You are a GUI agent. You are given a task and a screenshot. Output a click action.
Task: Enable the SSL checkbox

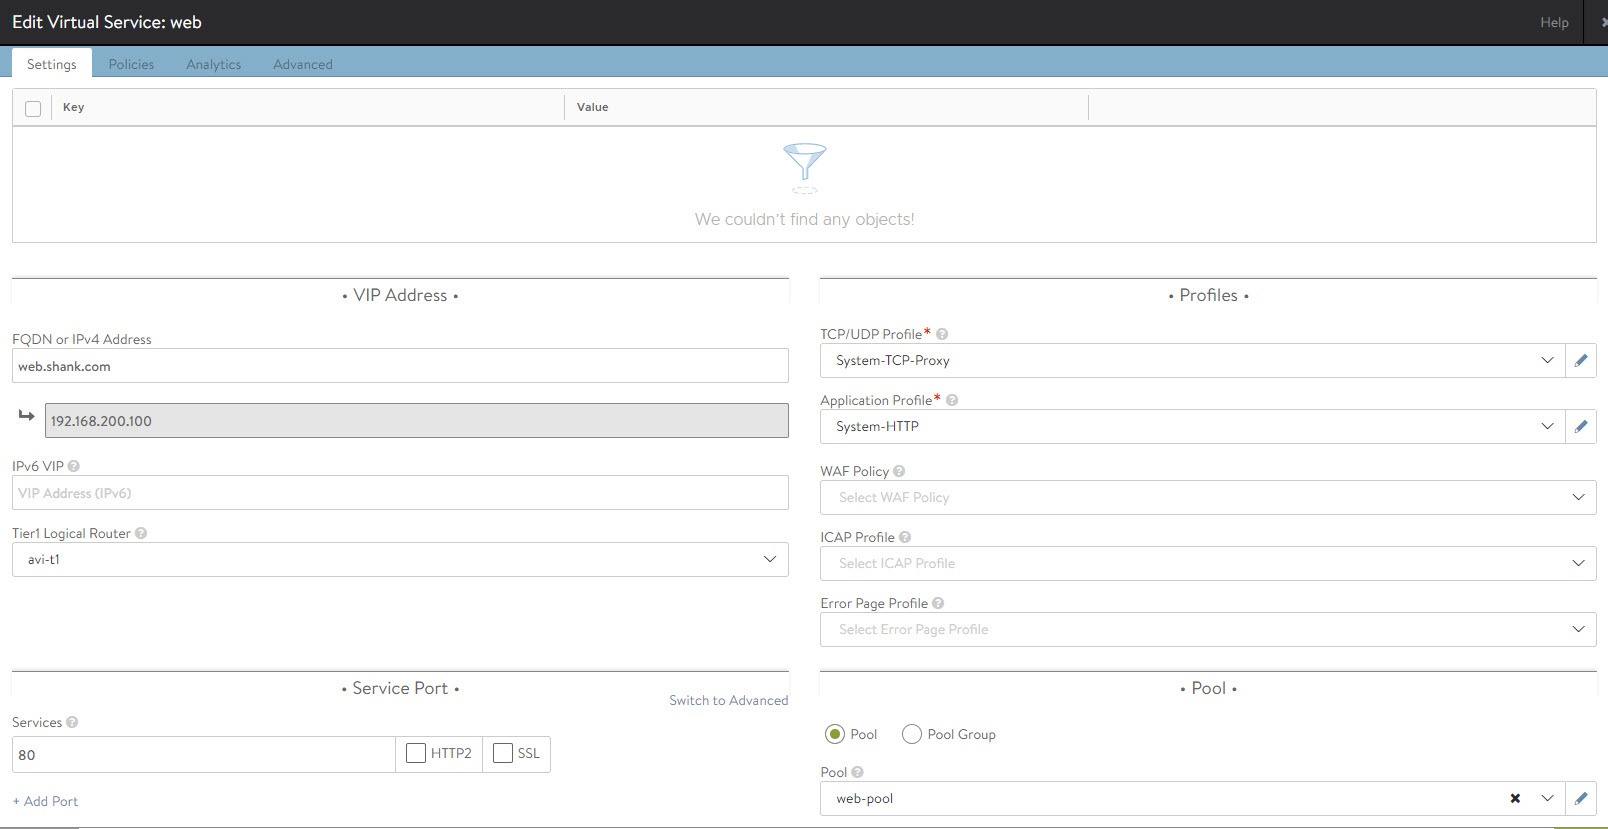pyautogui.click(x=503, y=753)
